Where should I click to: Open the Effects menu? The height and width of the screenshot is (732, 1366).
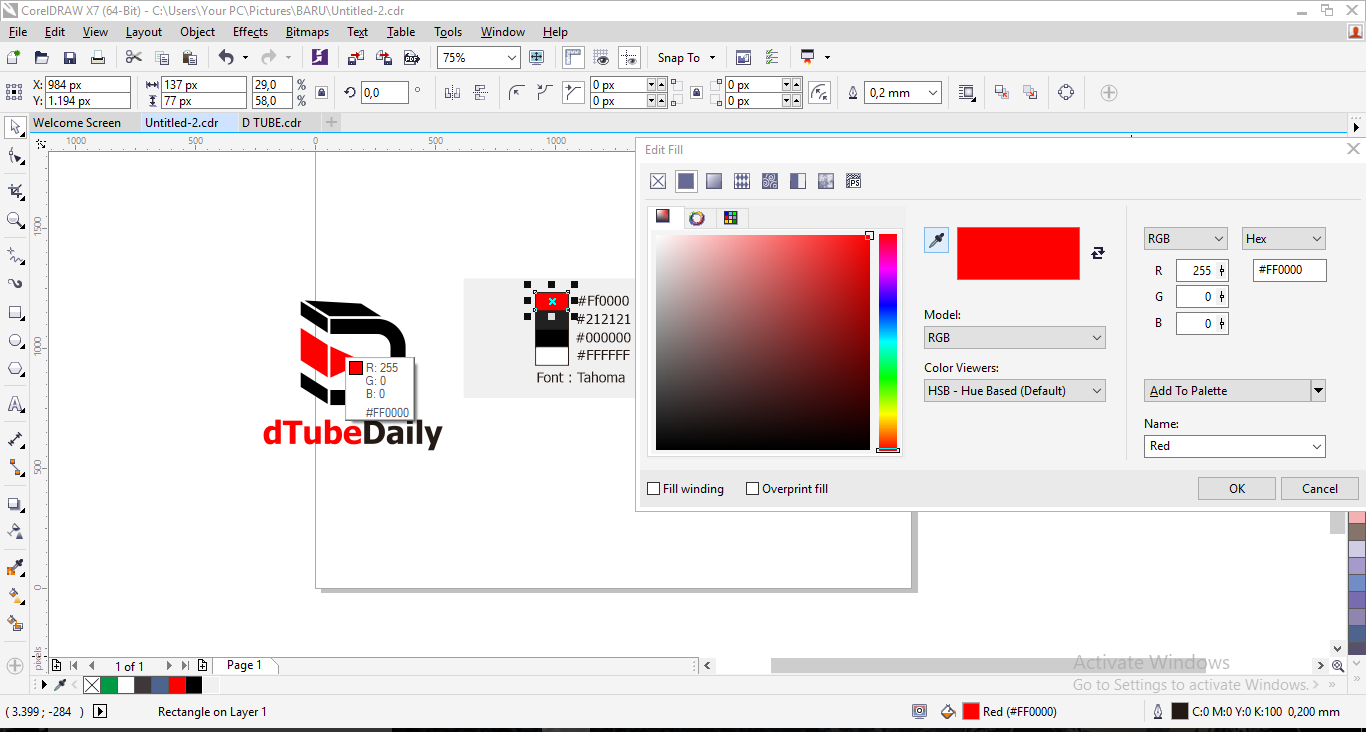[250, 32]
